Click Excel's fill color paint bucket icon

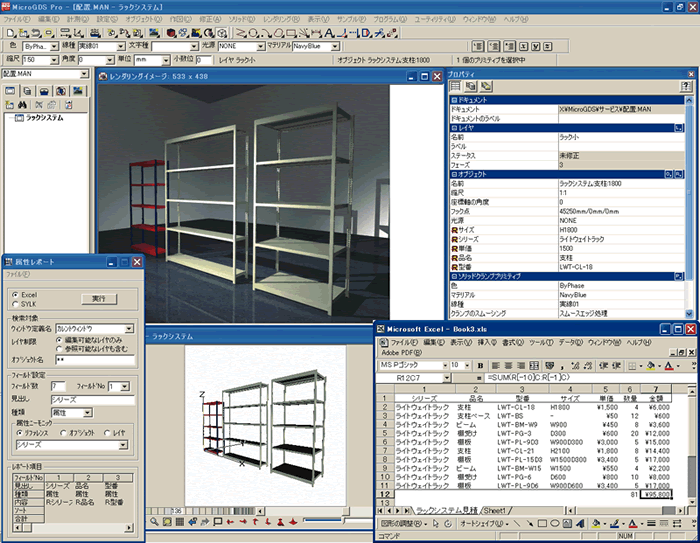pyautogui.click(x=651, y=366)
